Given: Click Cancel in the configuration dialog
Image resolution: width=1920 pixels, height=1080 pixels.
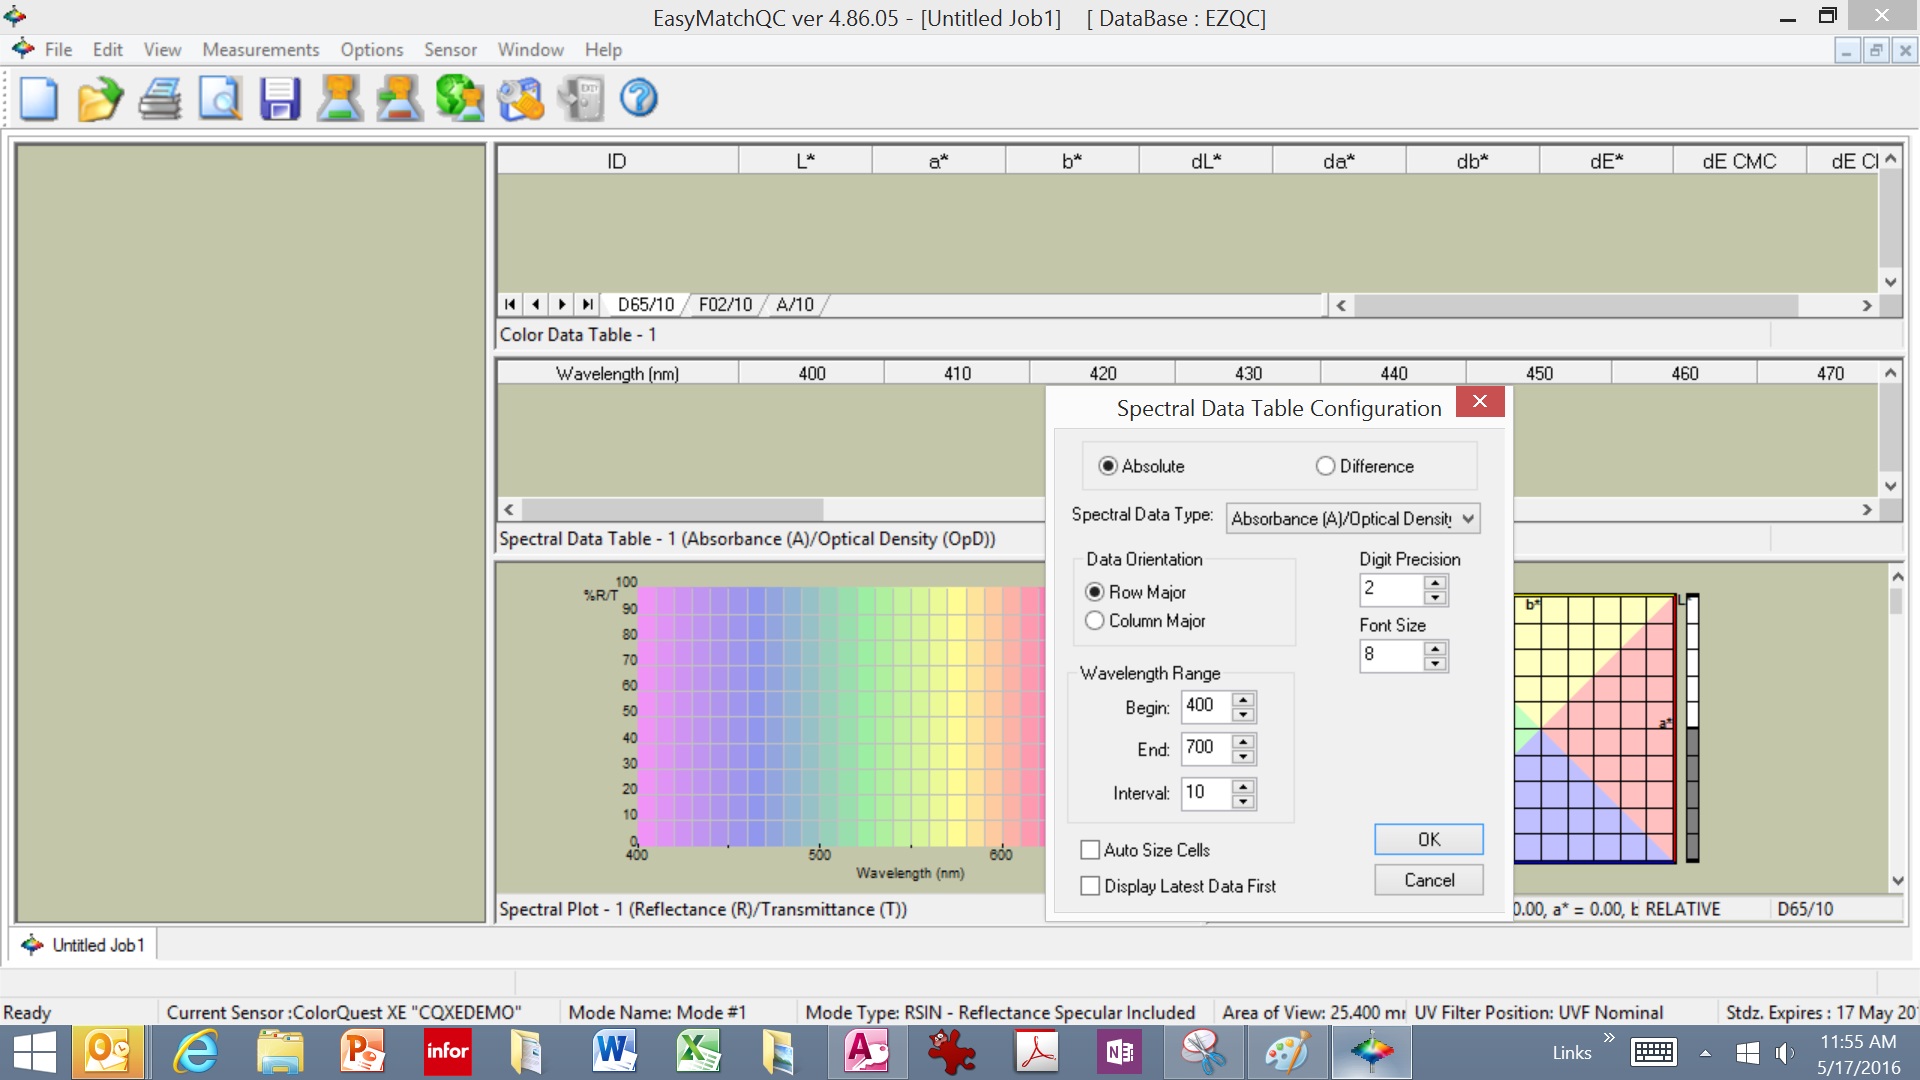Looking at the screenshot, I should coord(1428,880).
